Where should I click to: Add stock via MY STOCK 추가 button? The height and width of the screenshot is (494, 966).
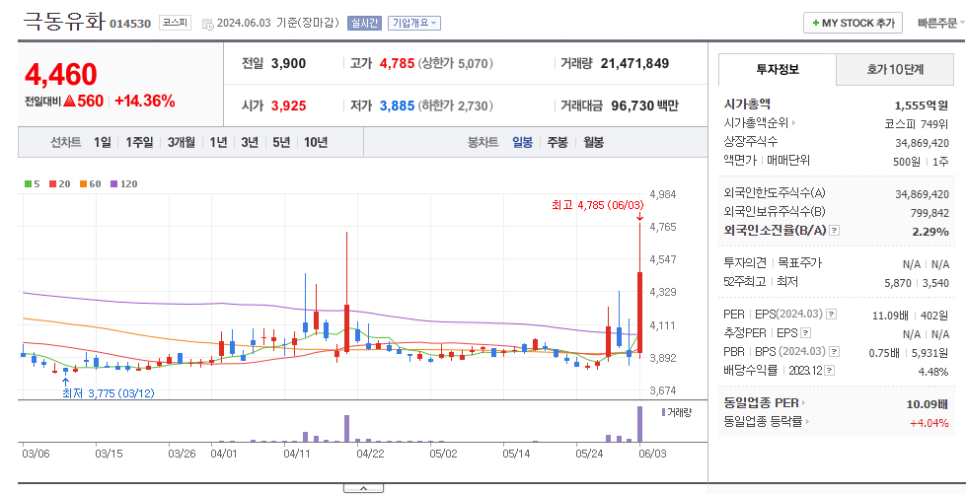853,23
